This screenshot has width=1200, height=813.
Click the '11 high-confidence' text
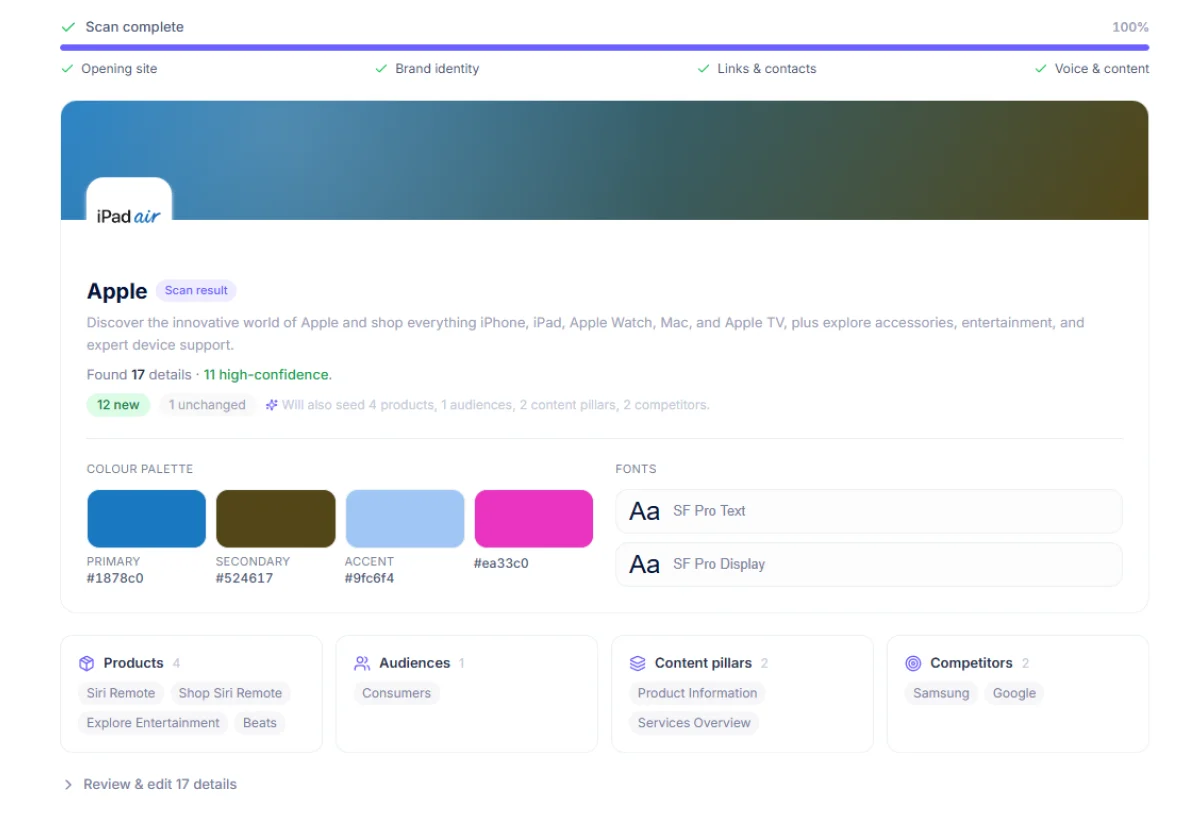pyautogui.click(x=268, y=375)
